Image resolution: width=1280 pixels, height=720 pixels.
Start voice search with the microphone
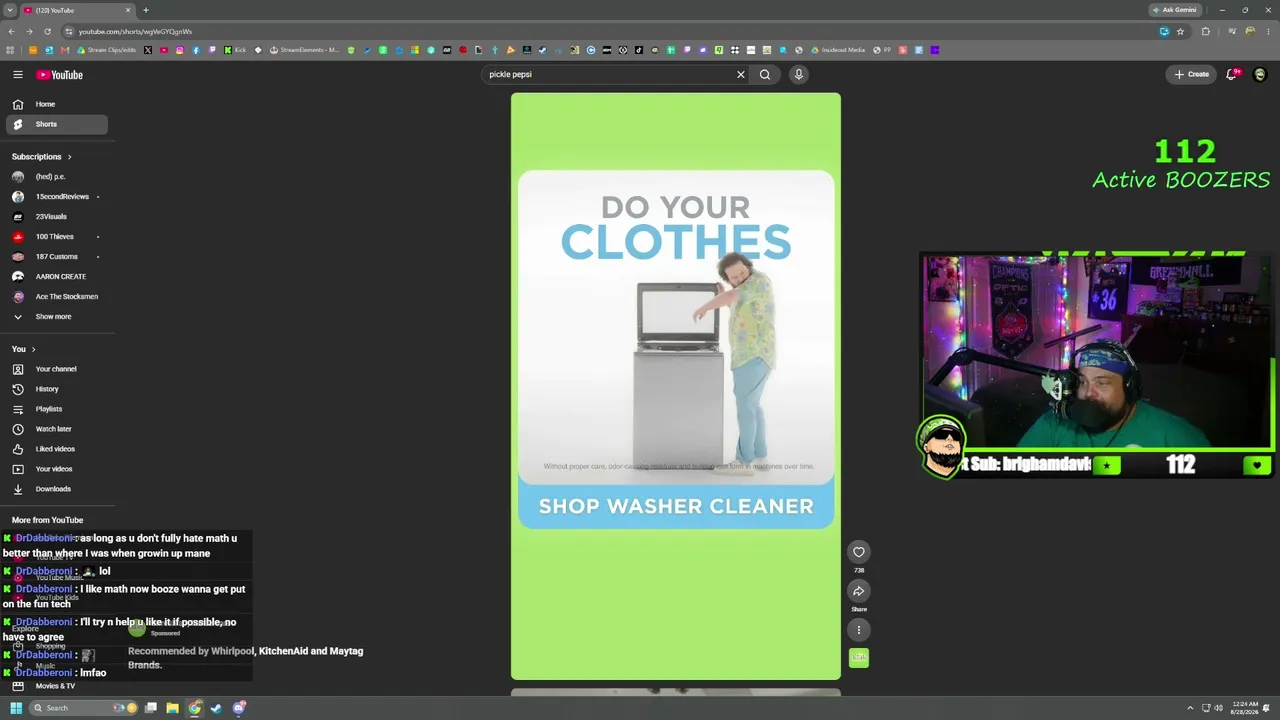coord(799,75)
